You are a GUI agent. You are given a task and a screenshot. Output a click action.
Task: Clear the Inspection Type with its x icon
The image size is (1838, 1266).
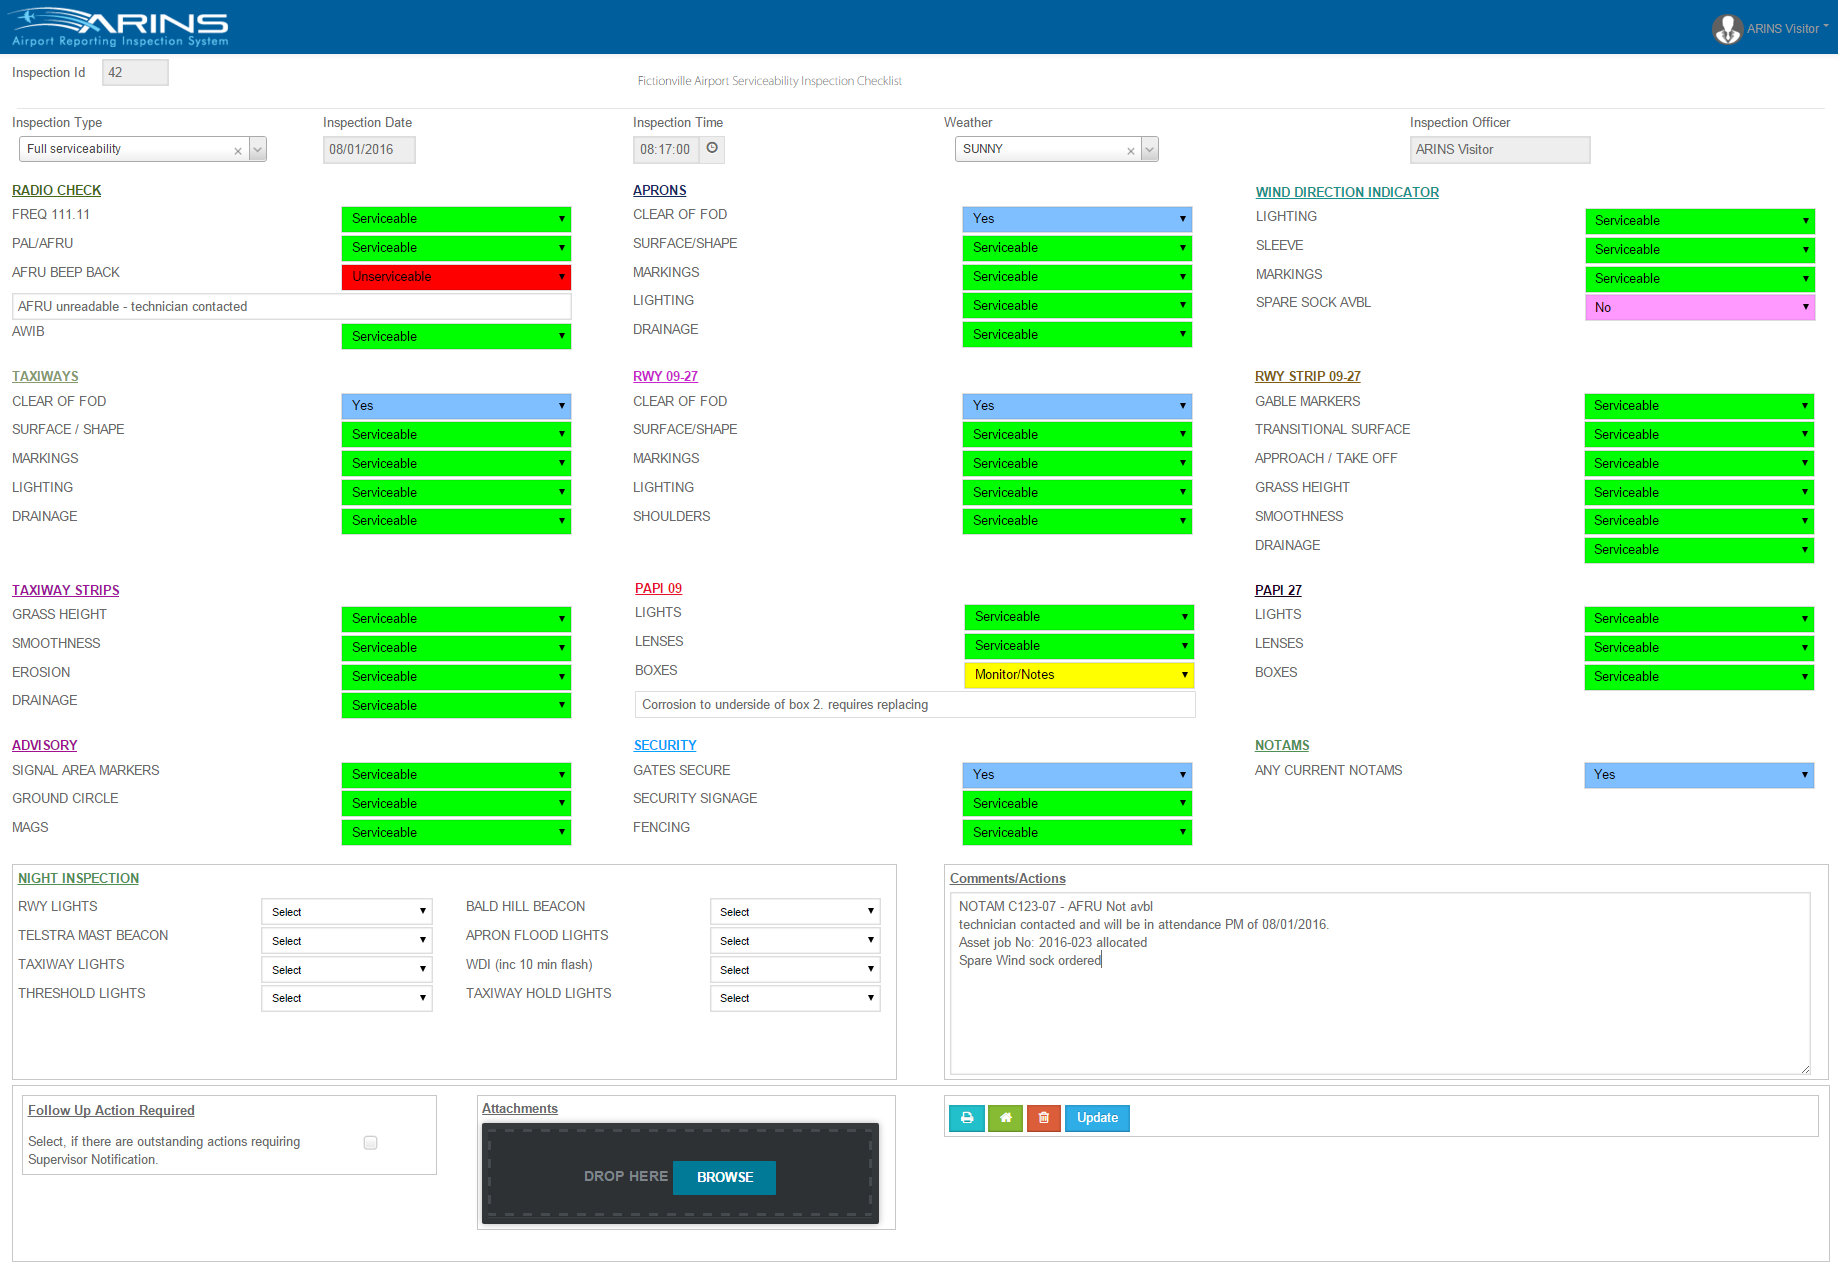237,149
